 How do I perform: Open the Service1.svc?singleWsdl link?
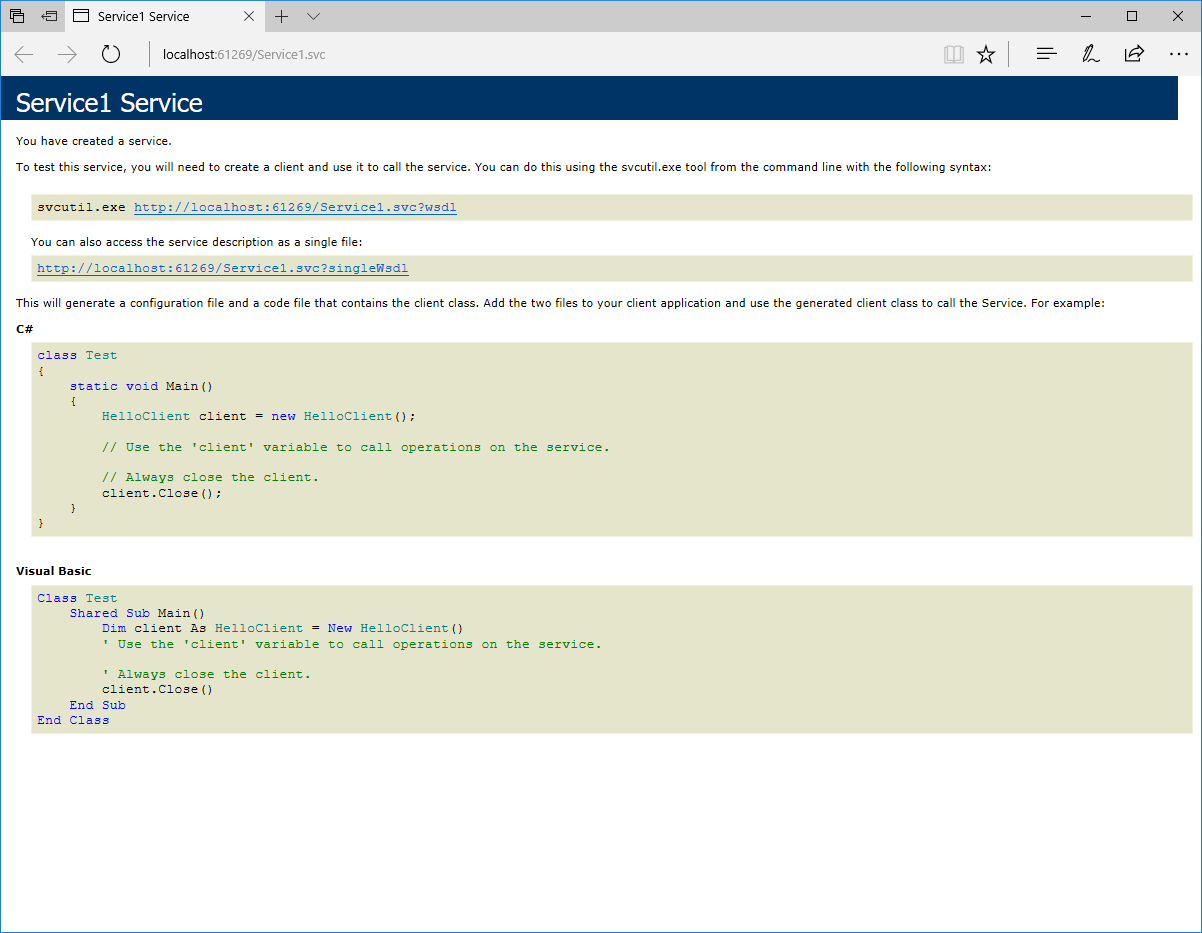(x=223, y=268)
